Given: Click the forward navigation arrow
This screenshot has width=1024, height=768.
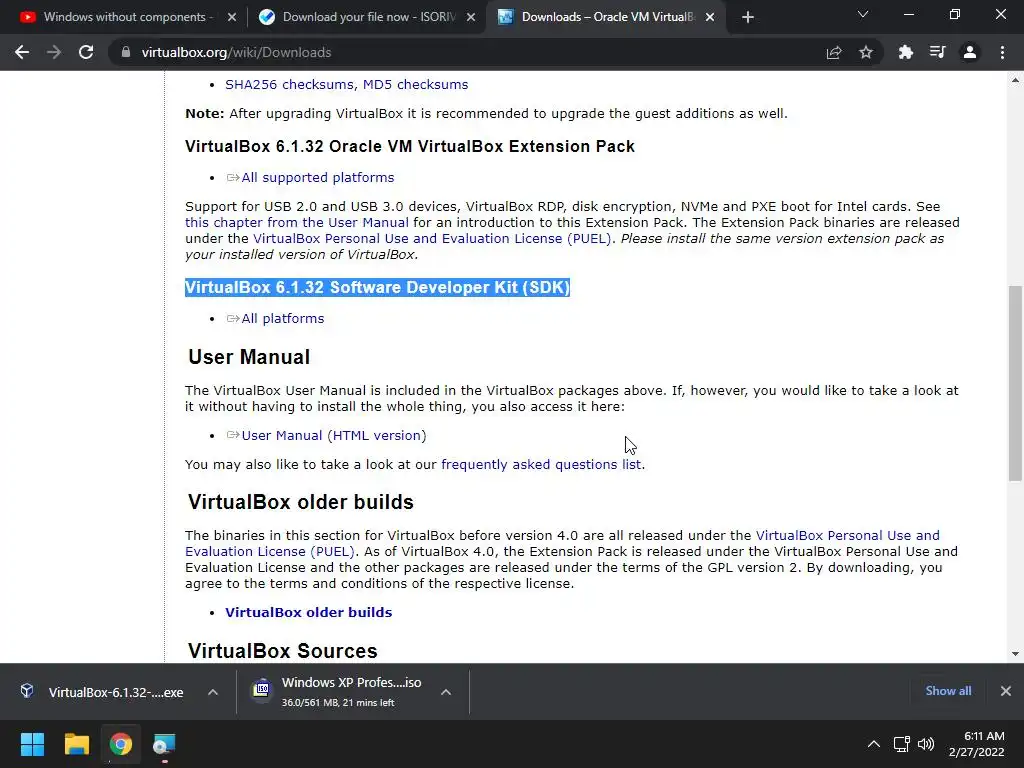Looking at the screenshot, I should pos(54,52).
